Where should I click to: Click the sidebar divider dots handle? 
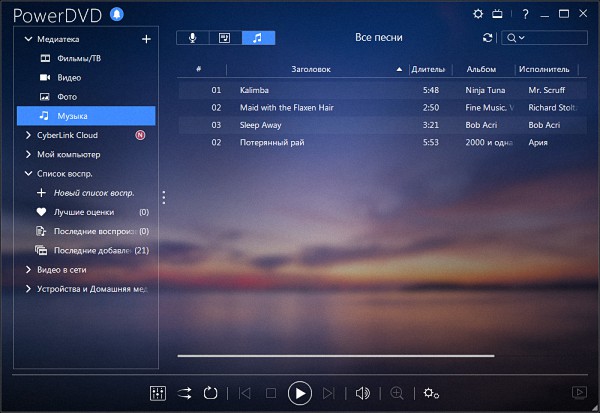pos(164,198)
